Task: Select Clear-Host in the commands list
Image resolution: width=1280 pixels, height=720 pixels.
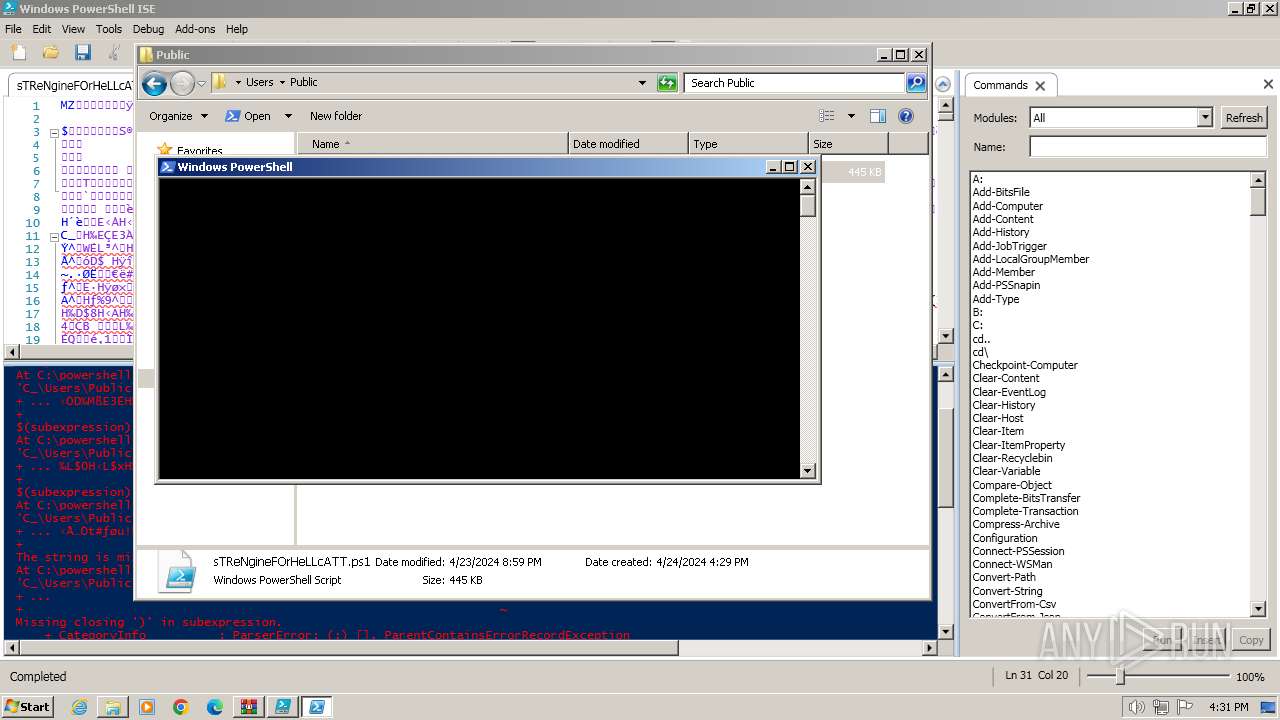Action: click(x=998, y=418)
